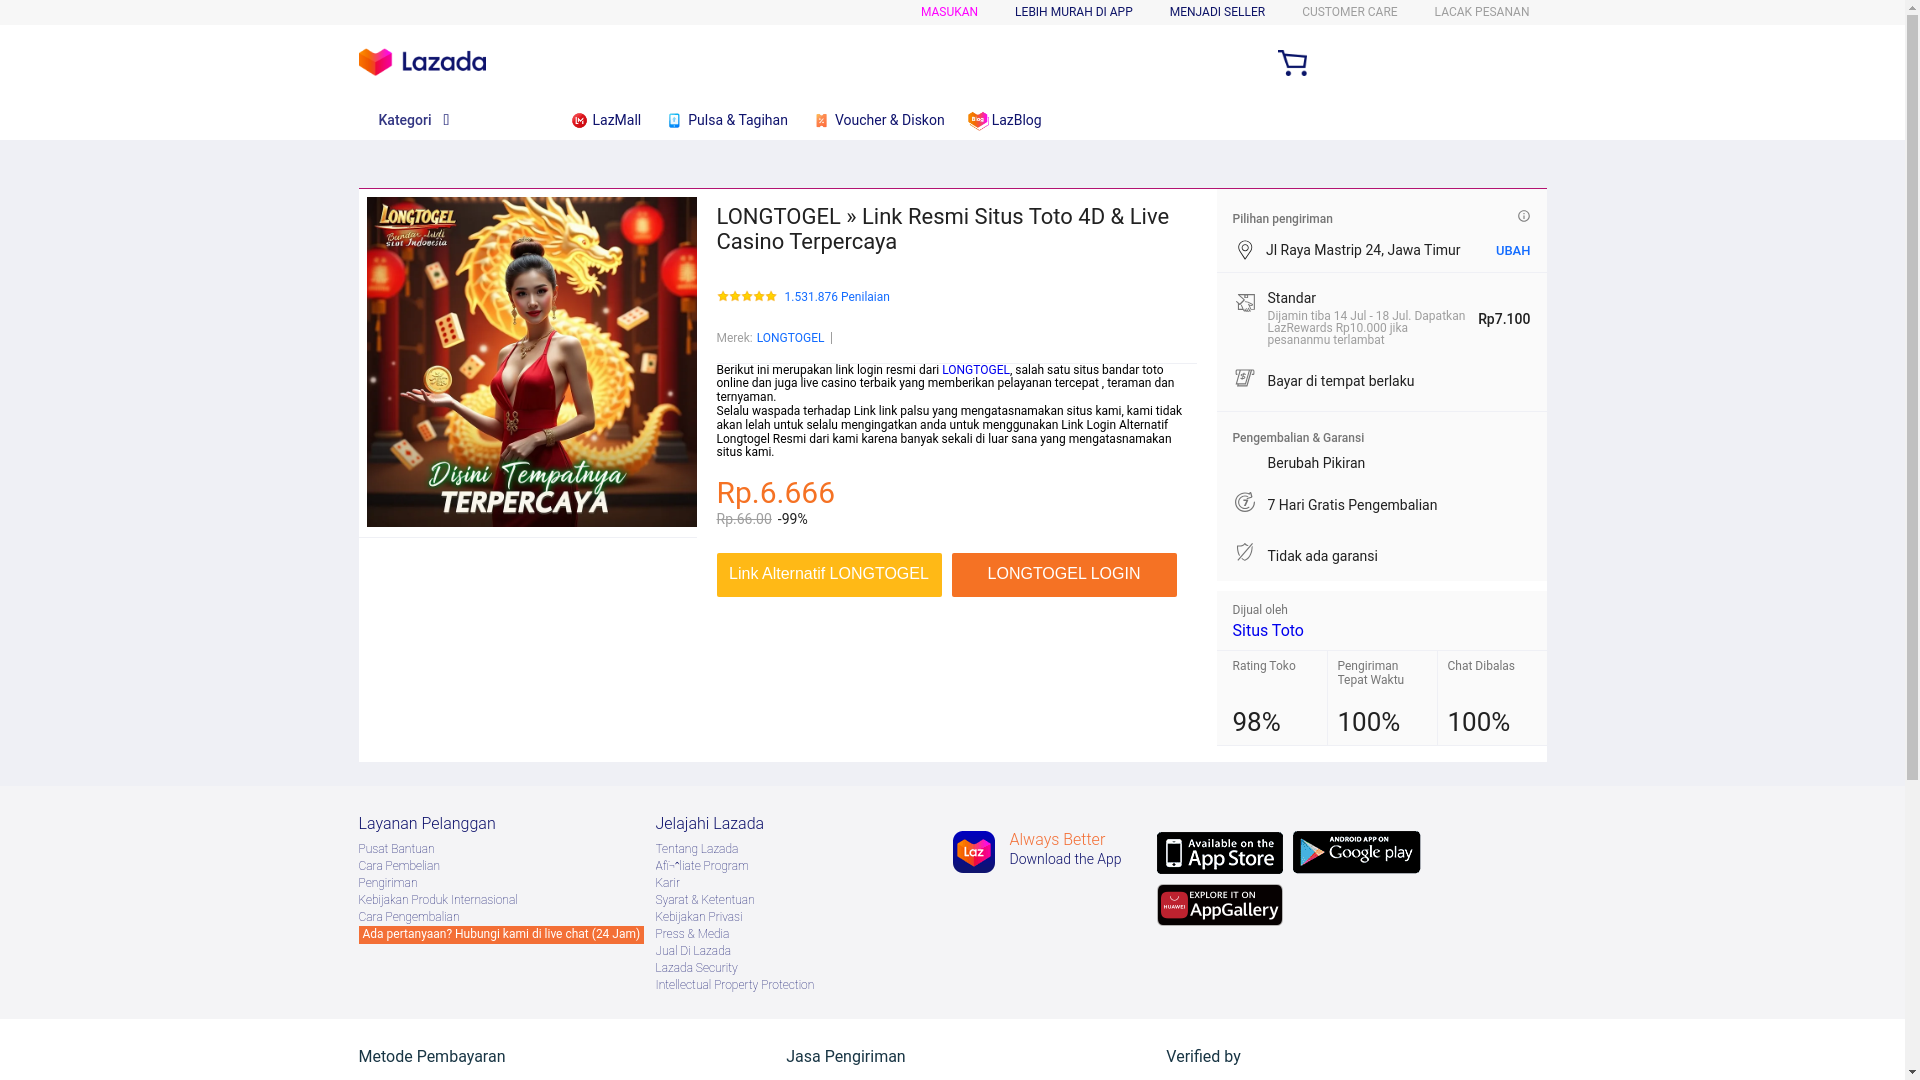Screen dimensions: 1920x1080
Task: Click the Laz app icon in footer
Action: coord(973,852)
